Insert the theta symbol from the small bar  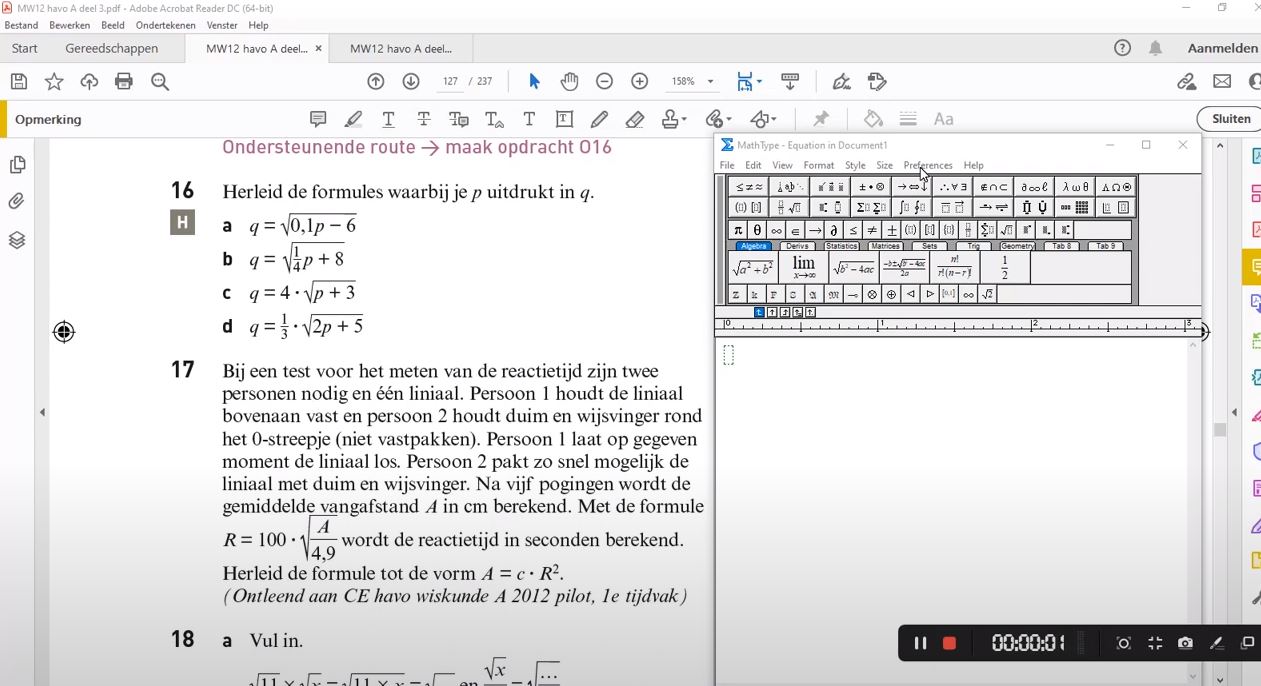coord(757,231)
